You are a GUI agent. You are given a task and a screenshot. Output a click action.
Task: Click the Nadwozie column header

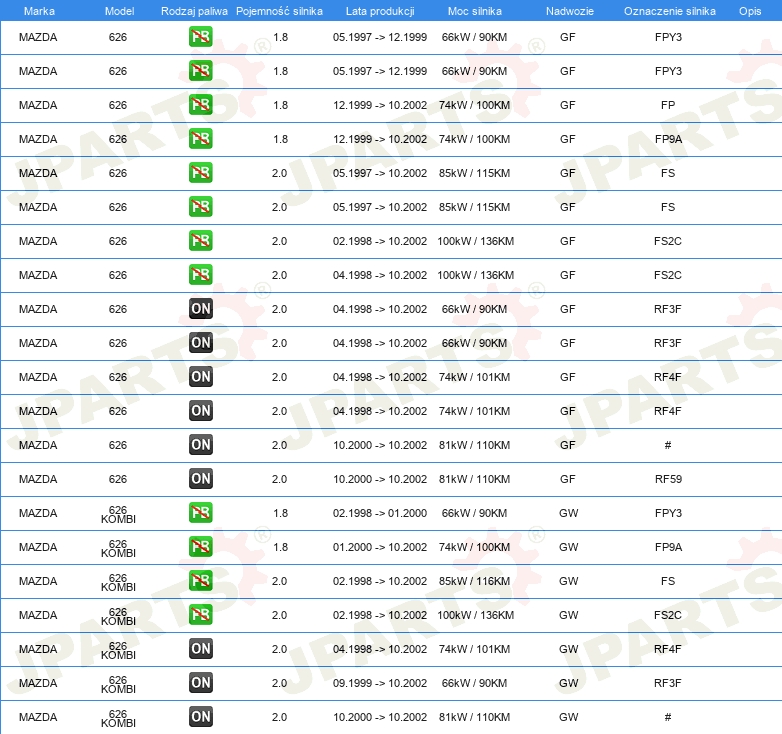(568, 11)
